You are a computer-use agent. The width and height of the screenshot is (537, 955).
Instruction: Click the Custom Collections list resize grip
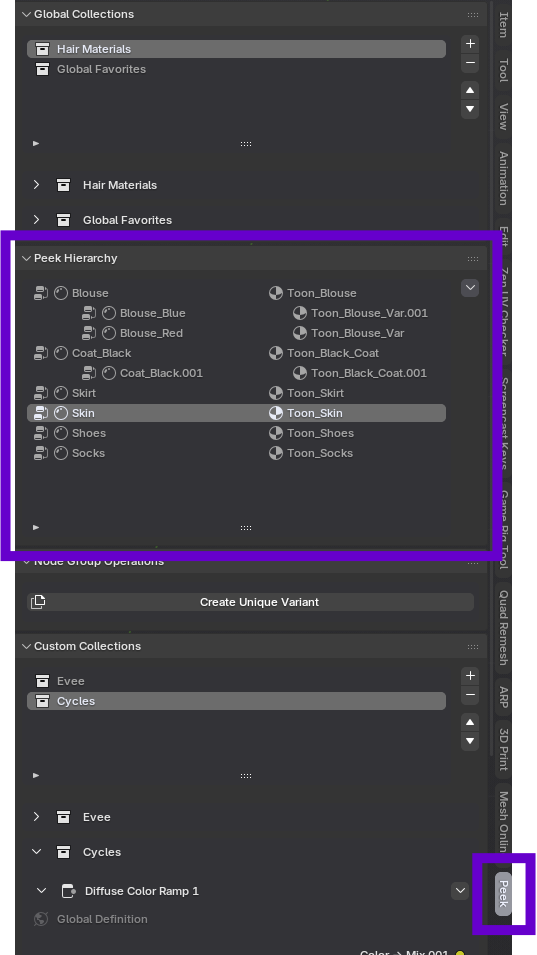[246, 776]
